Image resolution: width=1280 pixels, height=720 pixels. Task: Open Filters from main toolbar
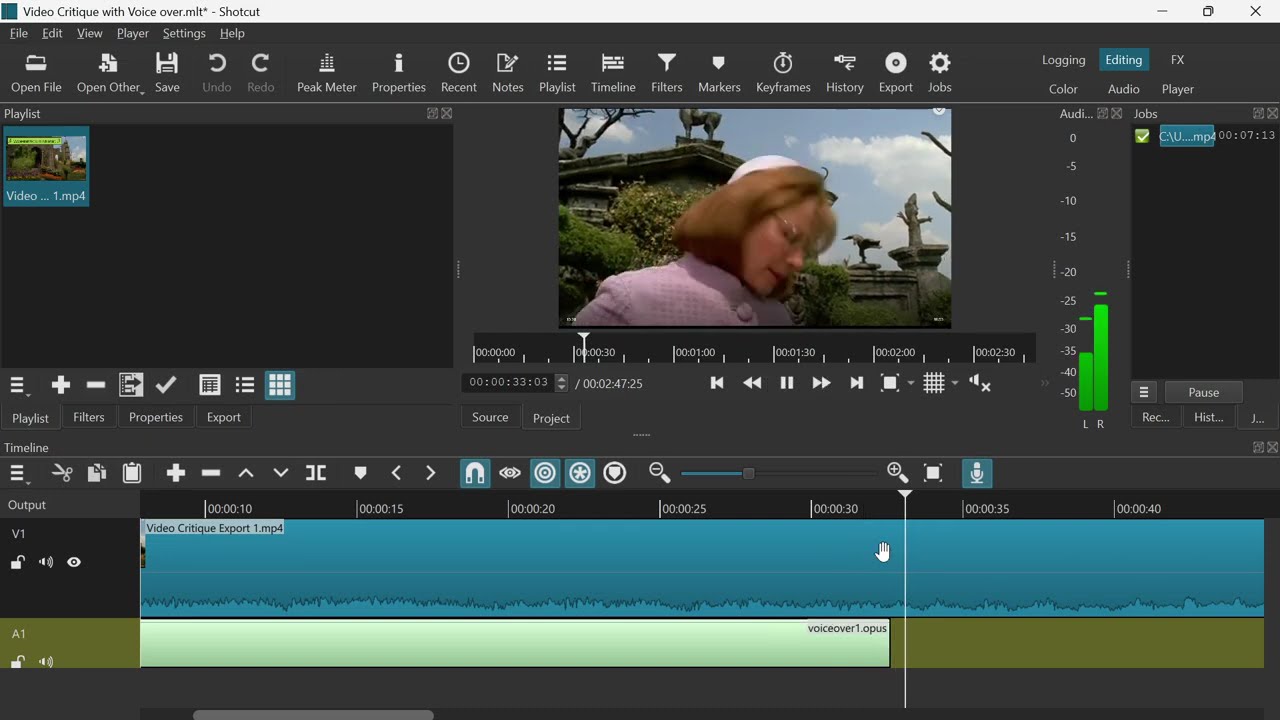click(x=666, y=73)
